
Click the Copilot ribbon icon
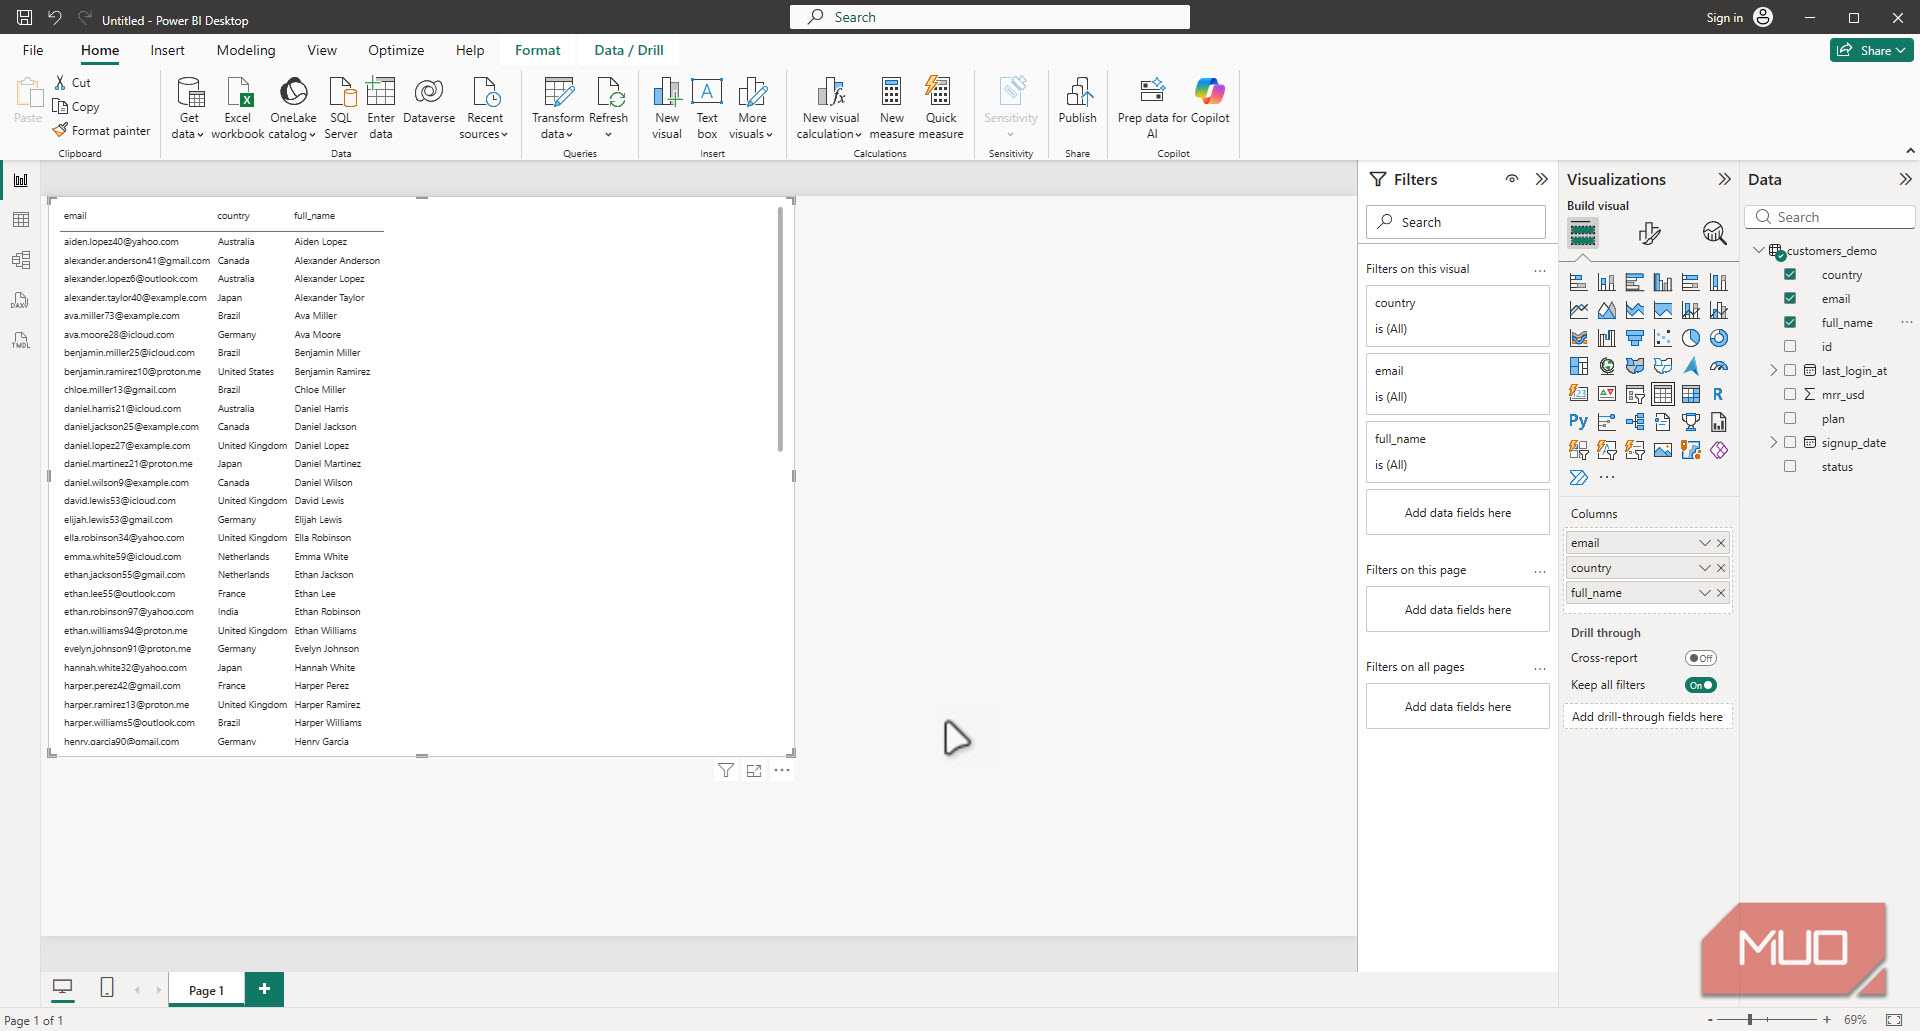tap(1209, 101)
